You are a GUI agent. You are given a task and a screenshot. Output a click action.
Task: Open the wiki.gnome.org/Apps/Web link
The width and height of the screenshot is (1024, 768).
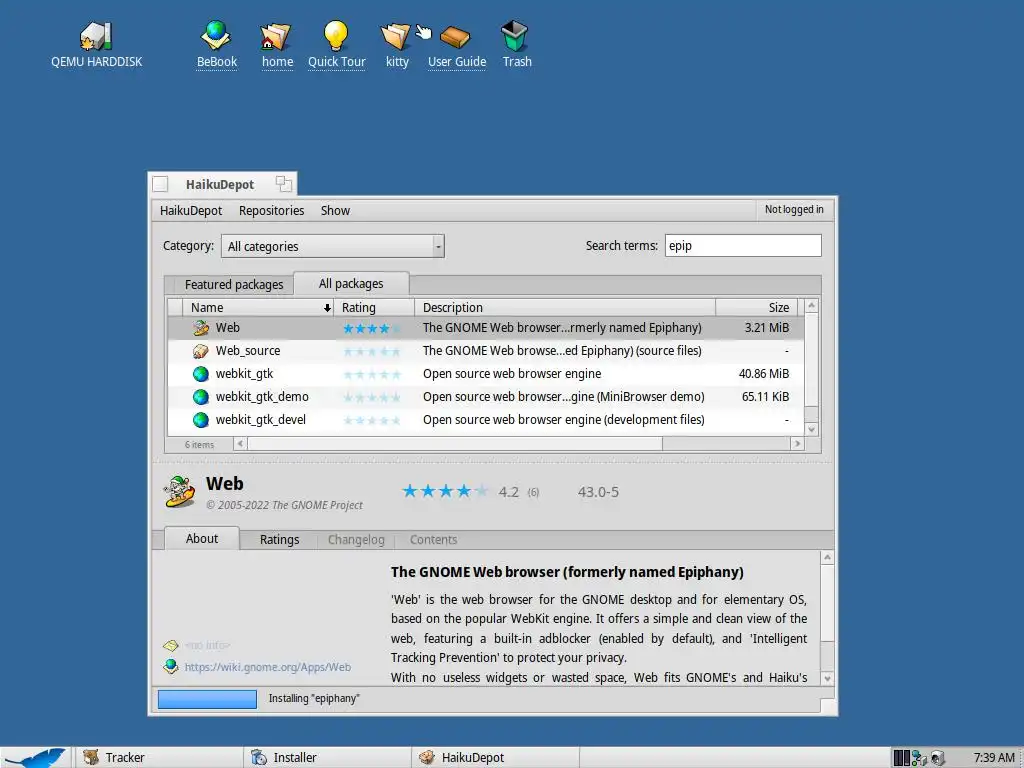(x=267, y=667)
